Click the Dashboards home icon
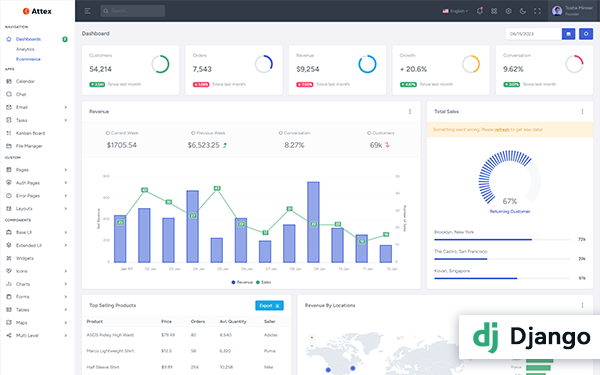The height and width of the screenshot is (375, 600). click(9, 39)
